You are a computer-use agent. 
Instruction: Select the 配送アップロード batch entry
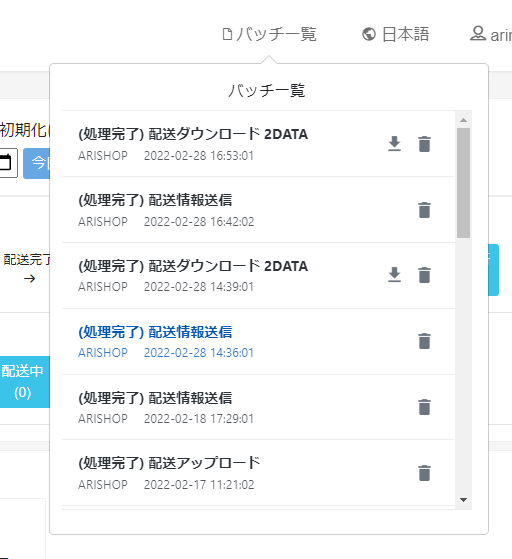(258, 473)
